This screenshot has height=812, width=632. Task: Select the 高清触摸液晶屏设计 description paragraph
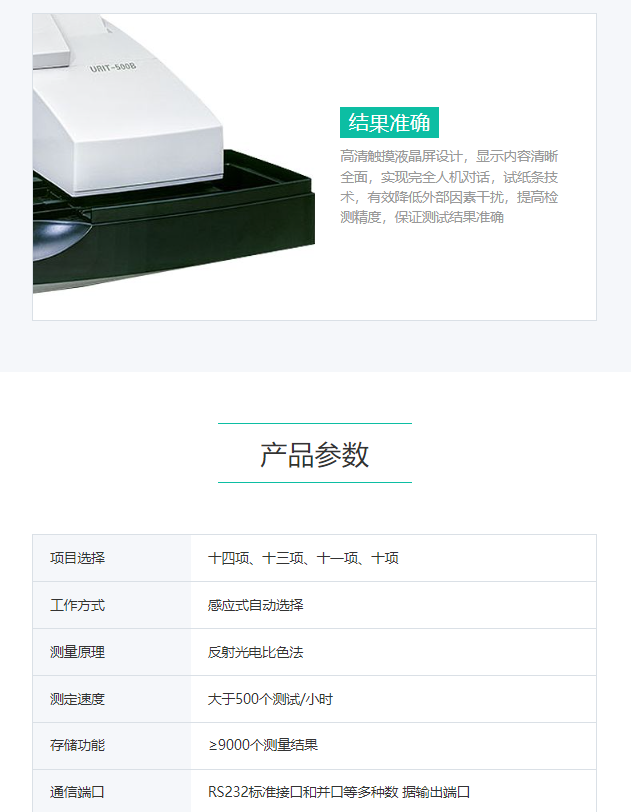449,186
